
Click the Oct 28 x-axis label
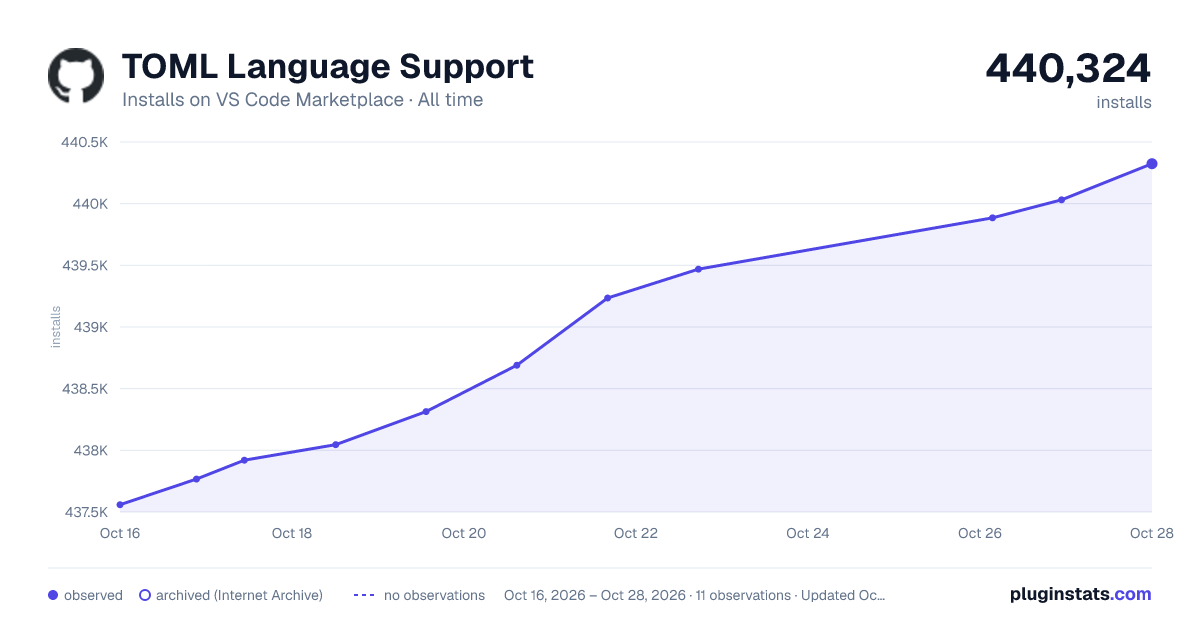click(1152, 533)
